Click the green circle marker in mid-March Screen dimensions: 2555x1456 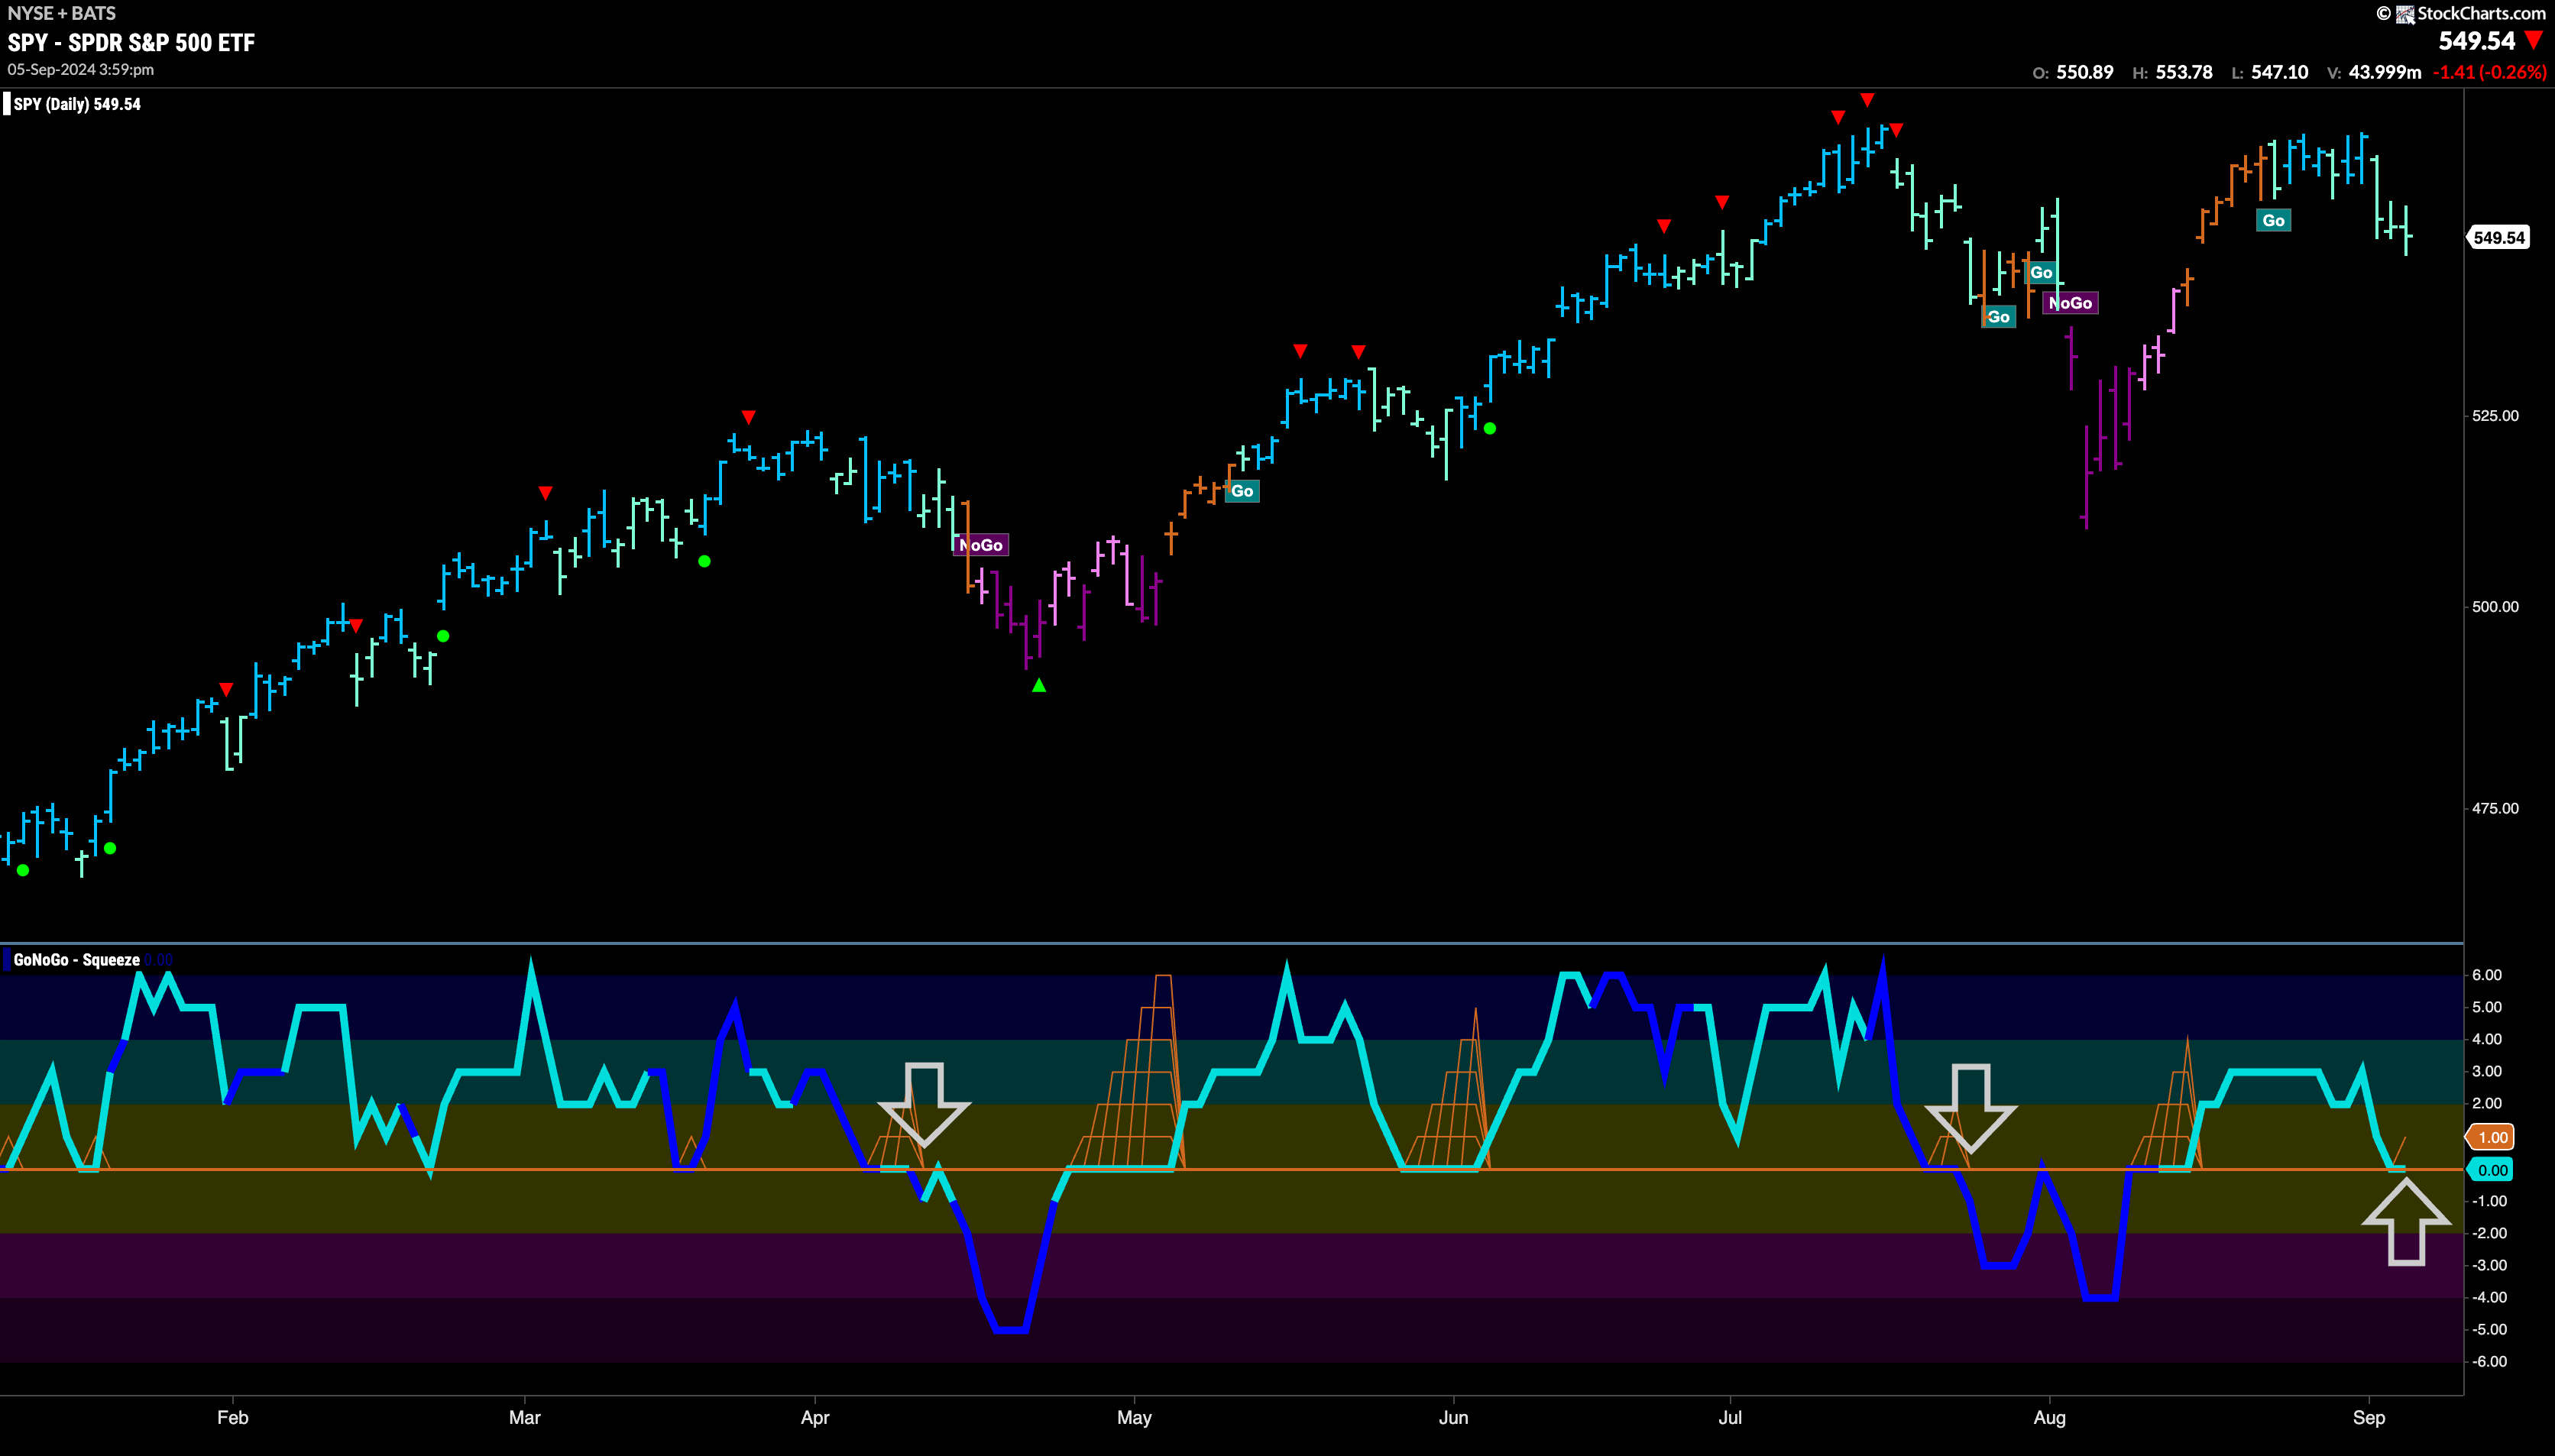pyautogui.click(x=704, y=561)
